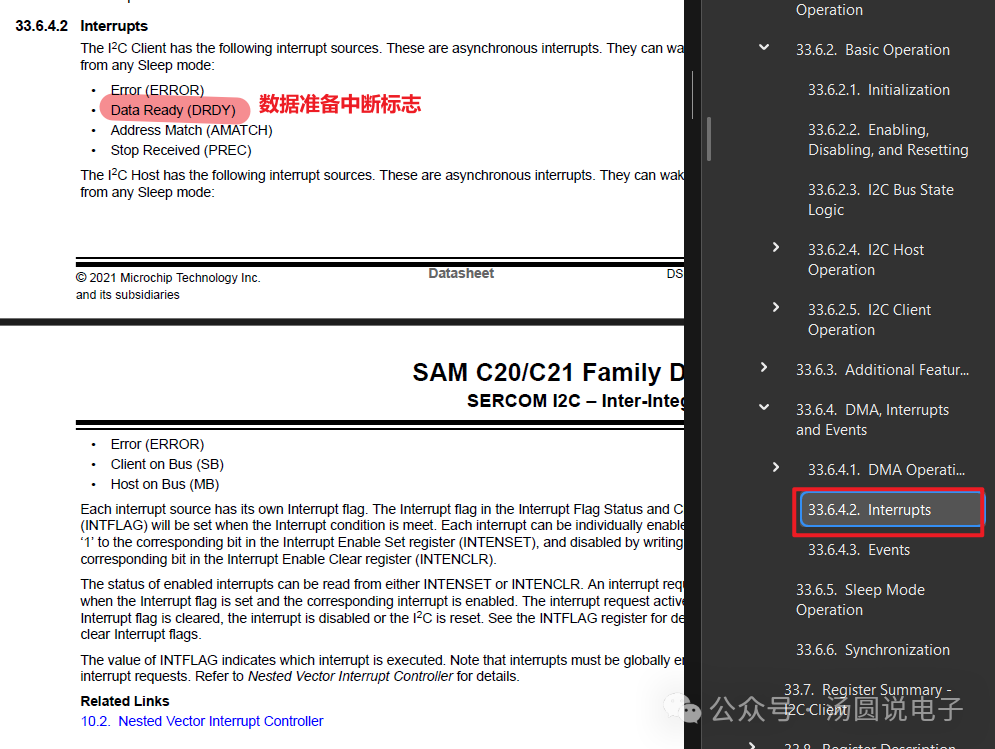
Task: Navigate to 33.6.5. Sleep Mode Operation
Action: 860,600
